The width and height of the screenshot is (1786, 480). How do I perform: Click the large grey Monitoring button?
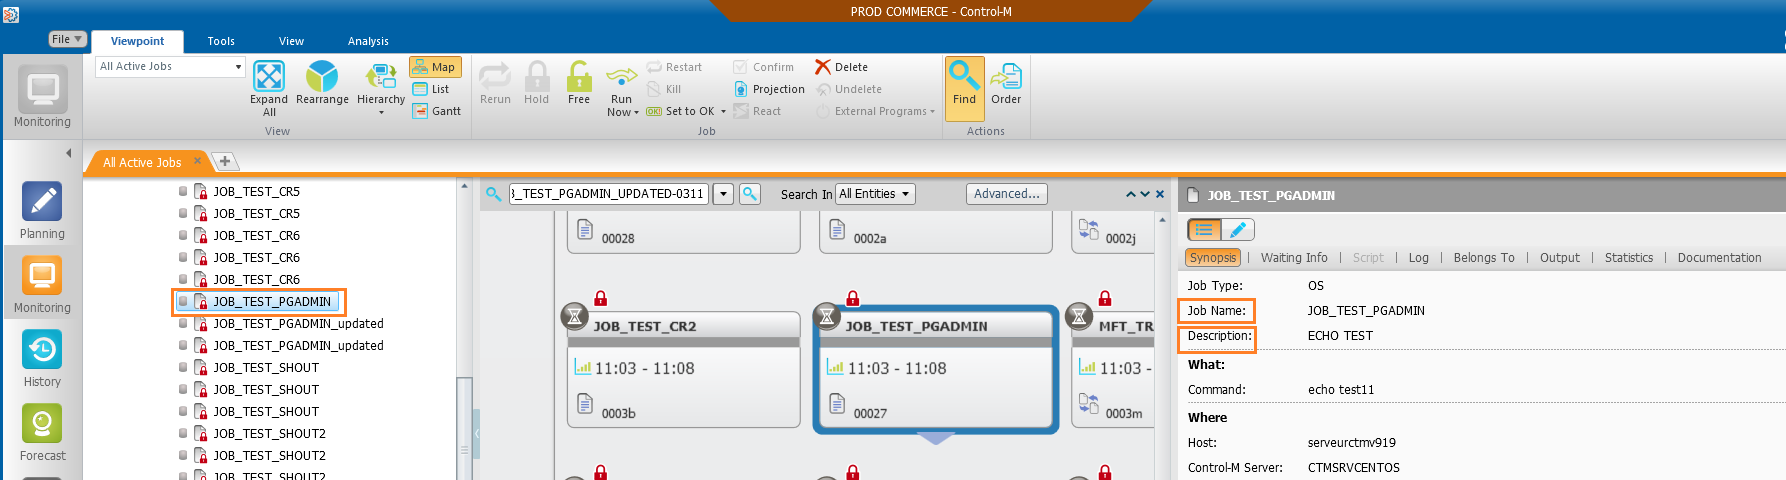42,97
